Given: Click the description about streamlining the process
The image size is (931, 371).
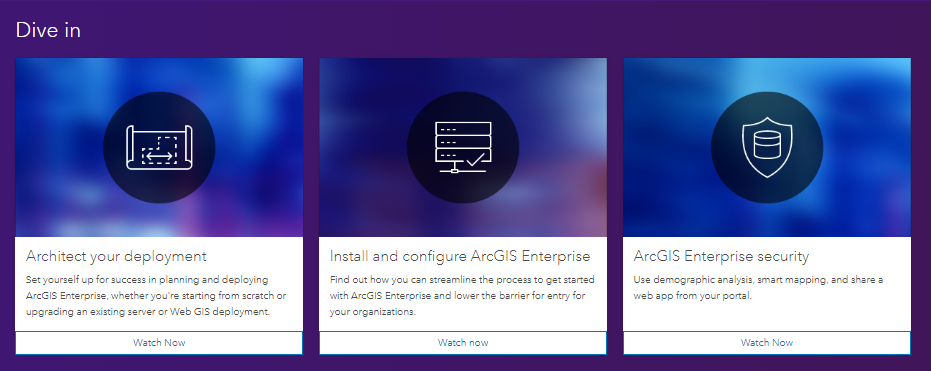Looking at the screenshot, I should pyautogui.click(x=462, y=296).
